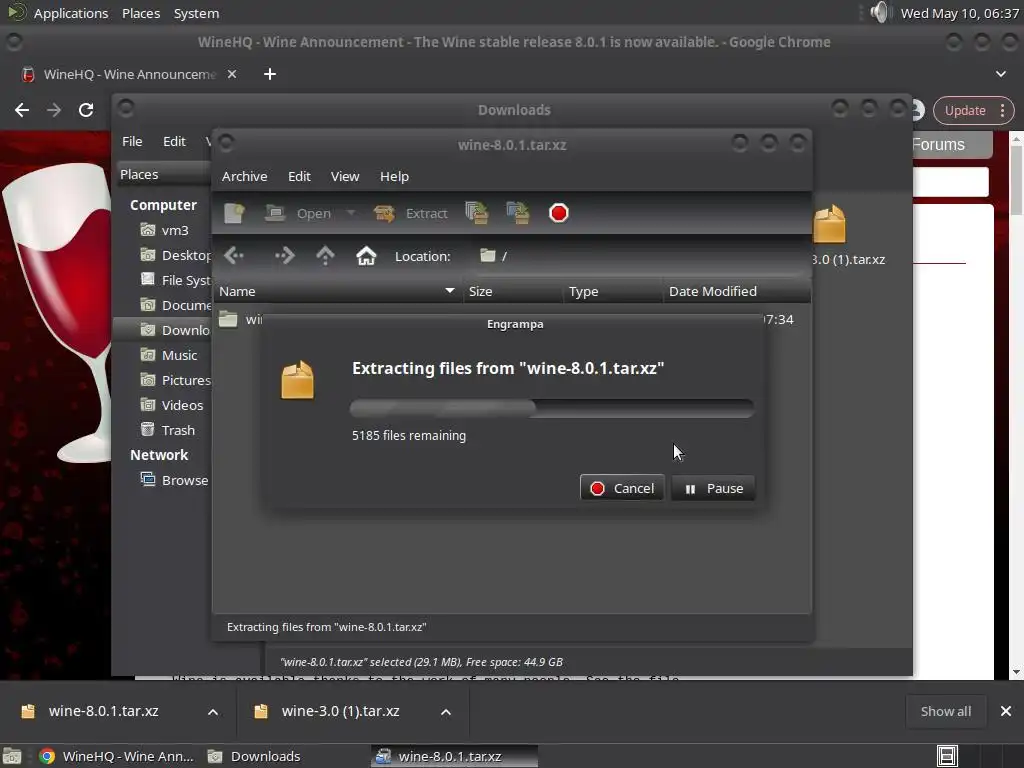This screenshot has width=1024, height=768.
Task: Open Edit menu in Downloads window
Action: (174, 141)
